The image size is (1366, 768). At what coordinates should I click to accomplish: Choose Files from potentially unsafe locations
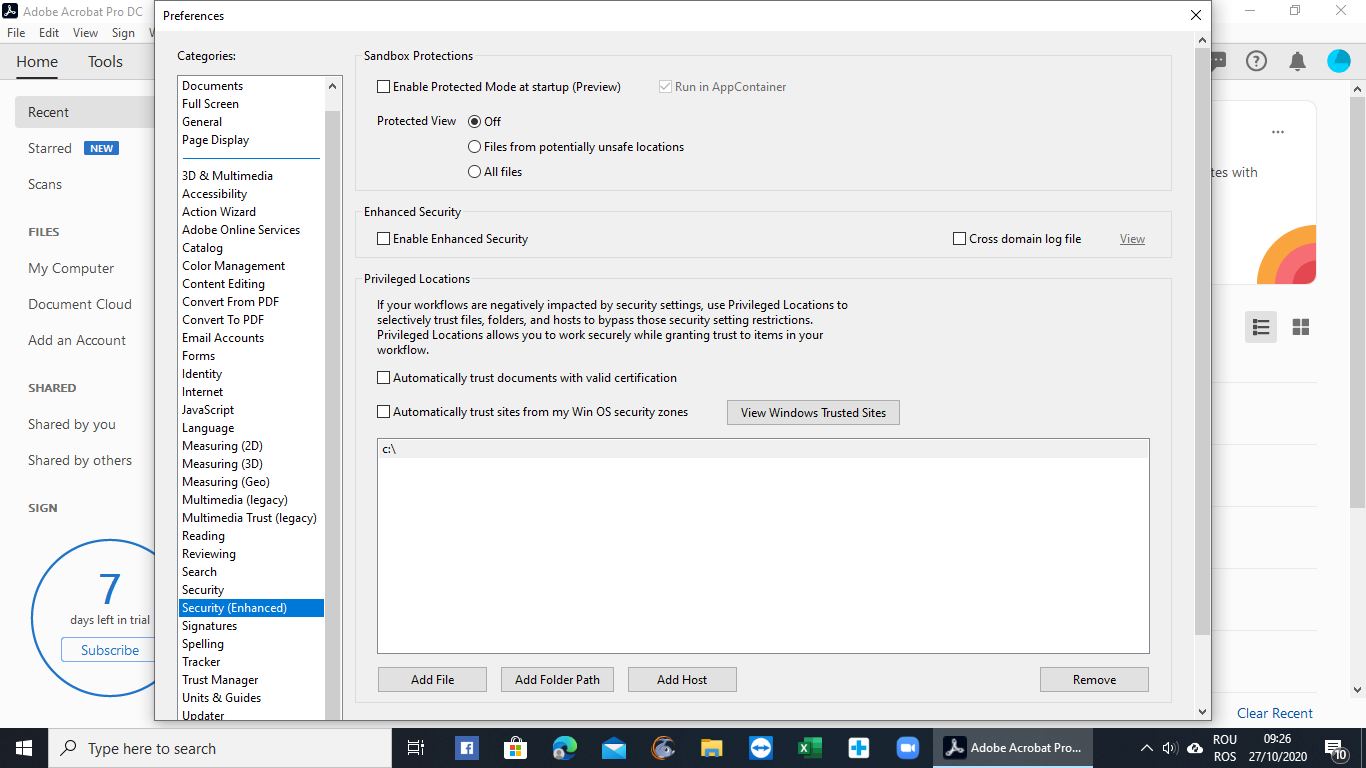475,147
